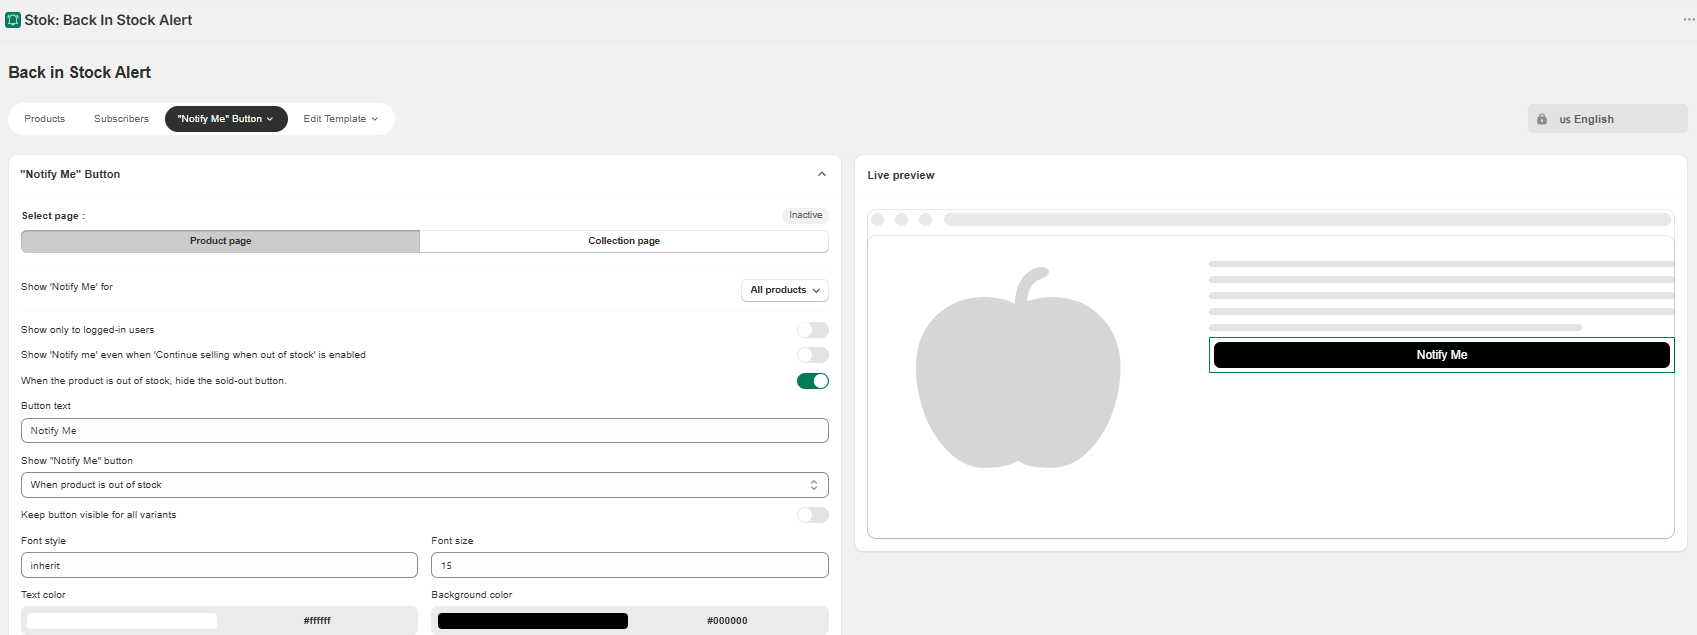Image resolution: width=1697 pixels, height=635 pixels.
Task: Click the lock icon beside English
Action: coord(1542,119)
